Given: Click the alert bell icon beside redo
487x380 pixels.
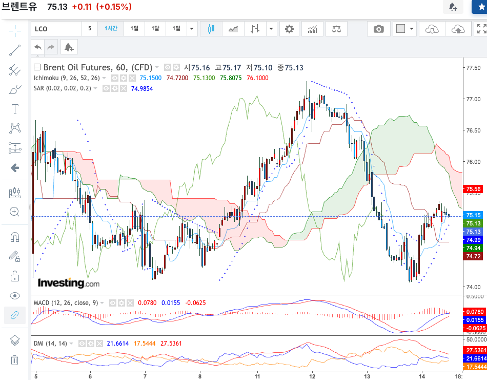Looking at the screenshot, I should point(69,47).
